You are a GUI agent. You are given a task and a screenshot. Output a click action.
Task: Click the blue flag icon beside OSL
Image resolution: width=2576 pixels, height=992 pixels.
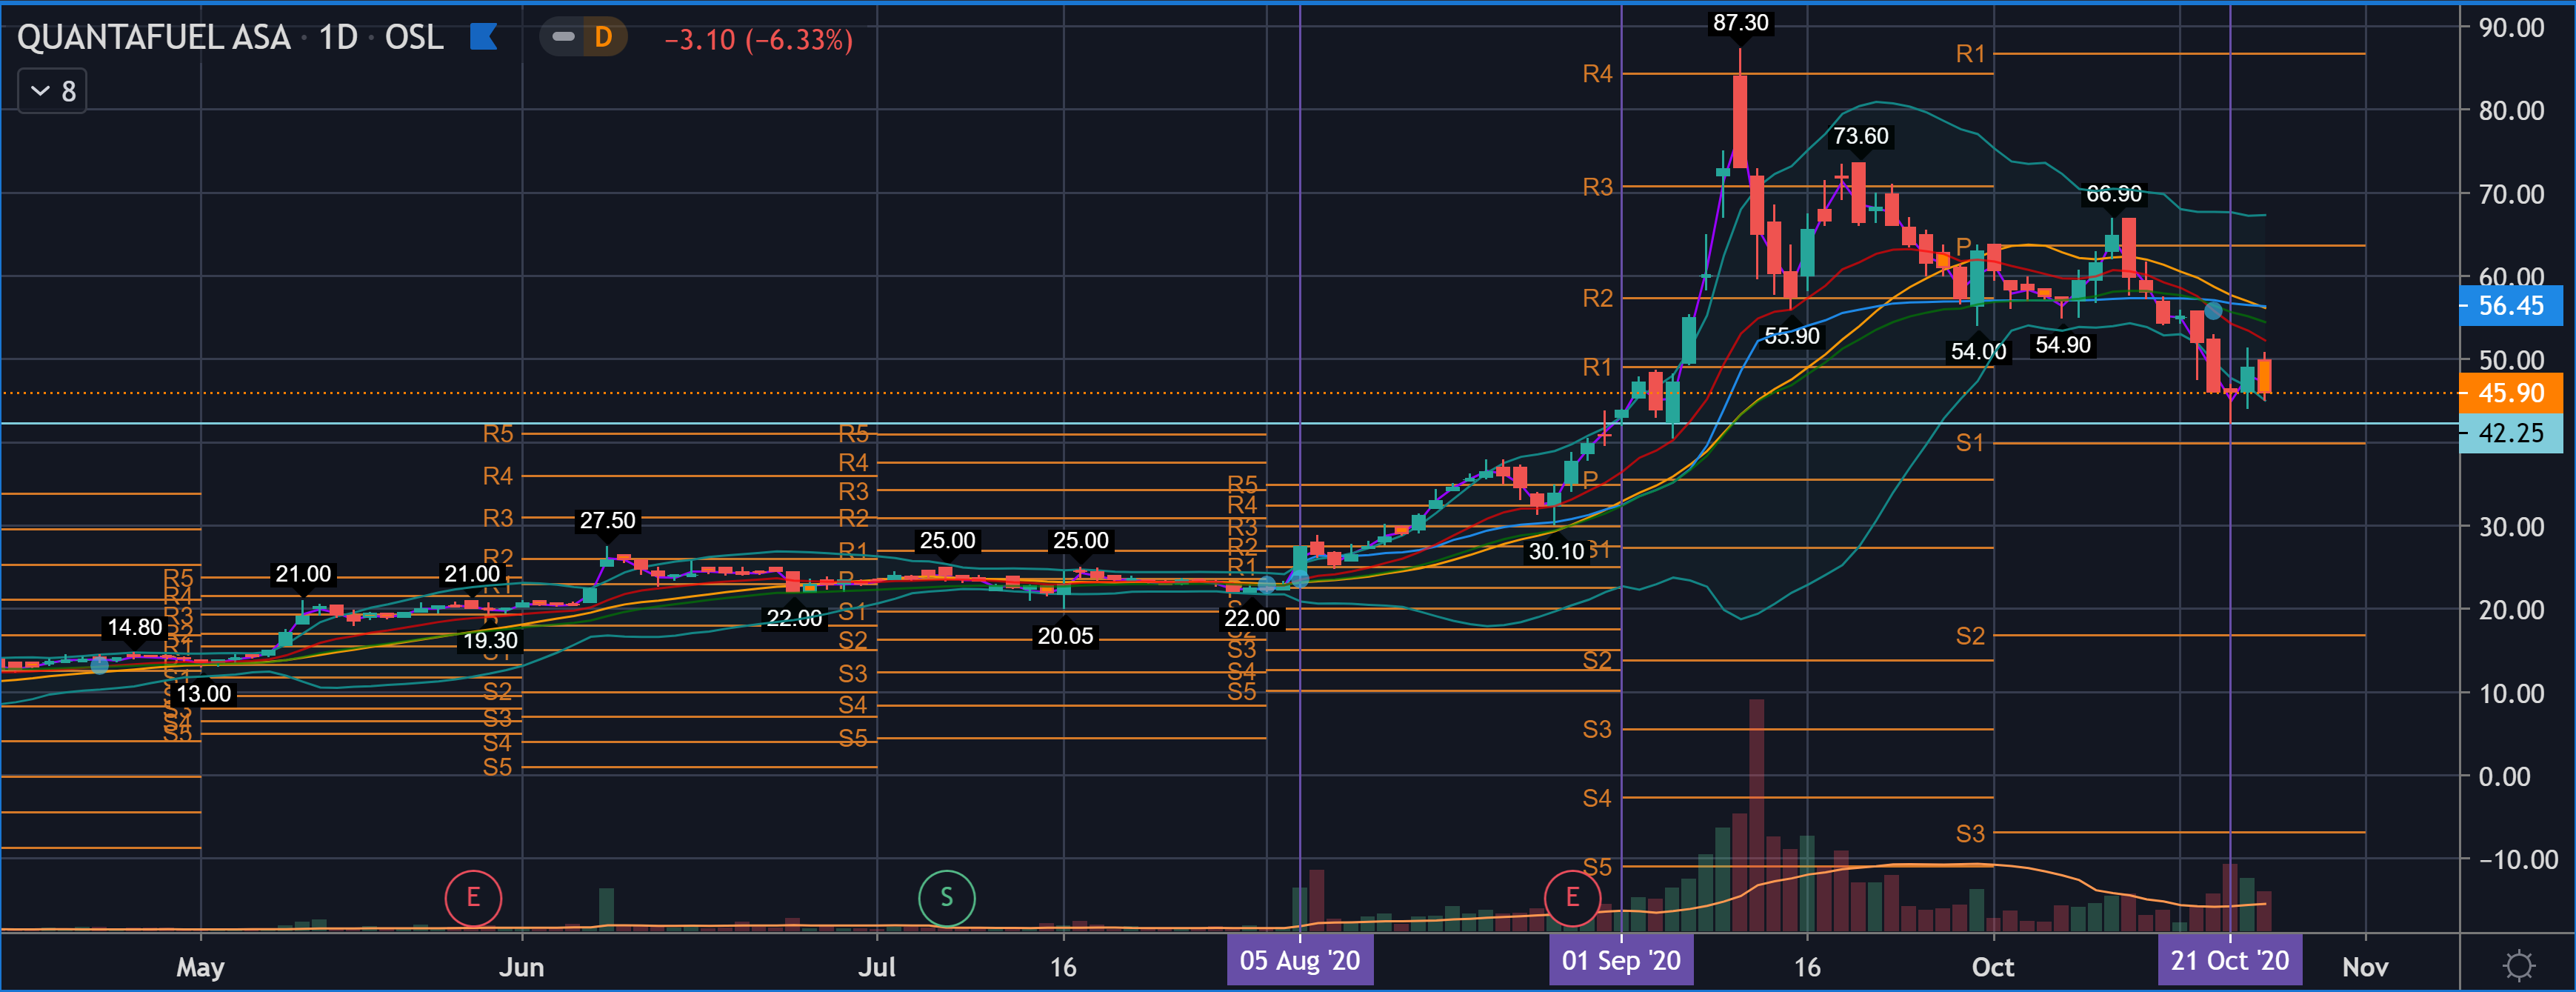tap(484, 38)
